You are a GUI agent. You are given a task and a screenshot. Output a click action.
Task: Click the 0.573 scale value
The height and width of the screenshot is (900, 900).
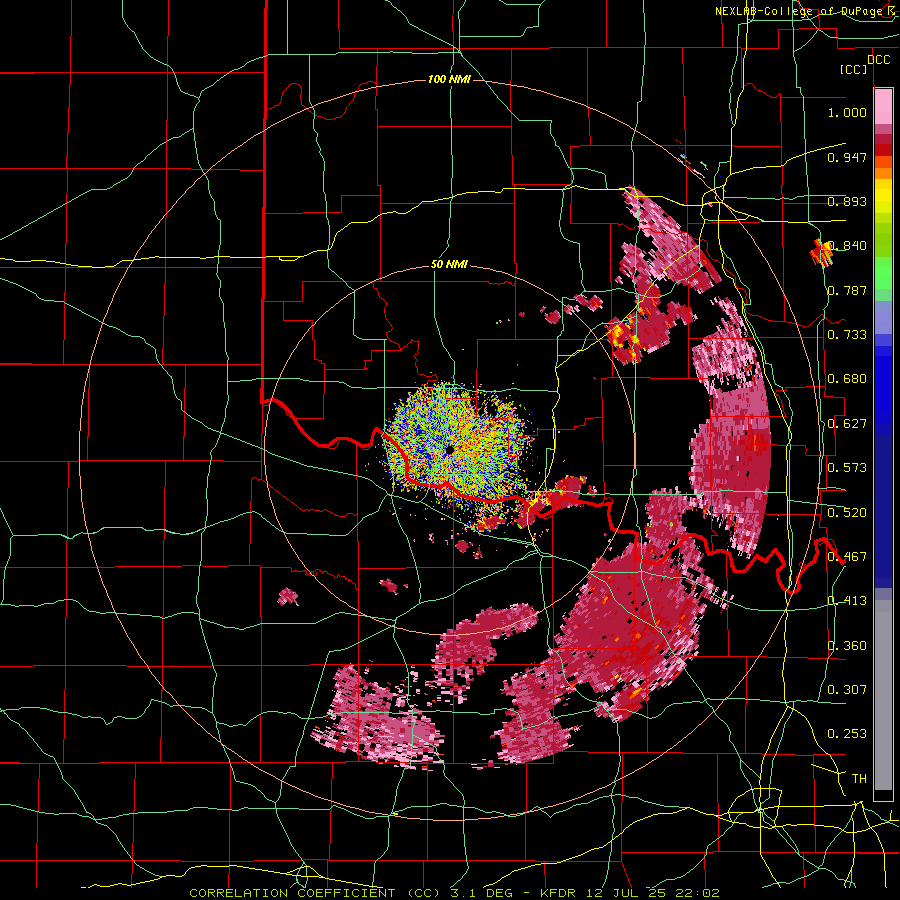847,468
